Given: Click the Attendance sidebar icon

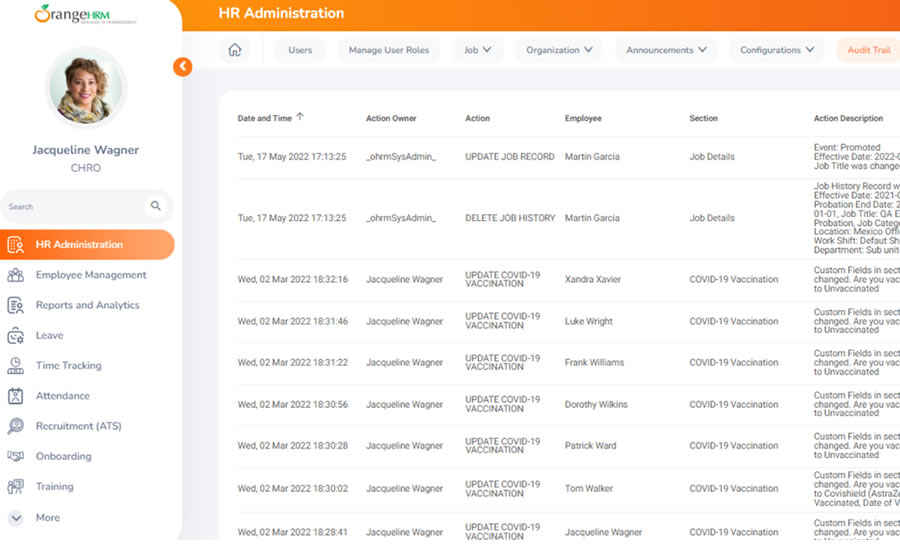Looking at the screenshot, I should [16, 396].
